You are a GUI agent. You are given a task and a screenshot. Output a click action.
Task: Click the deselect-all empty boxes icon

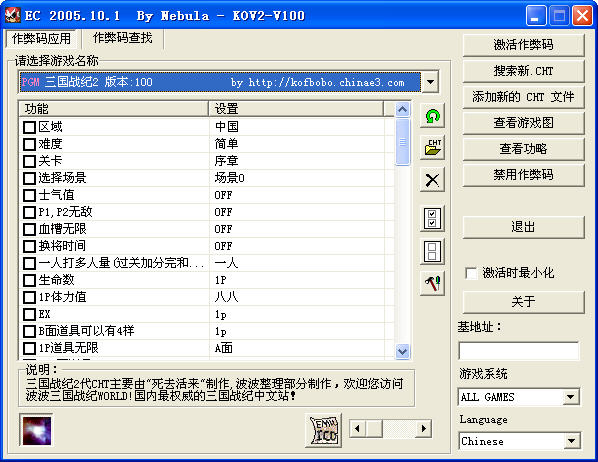tap(432, 251)
